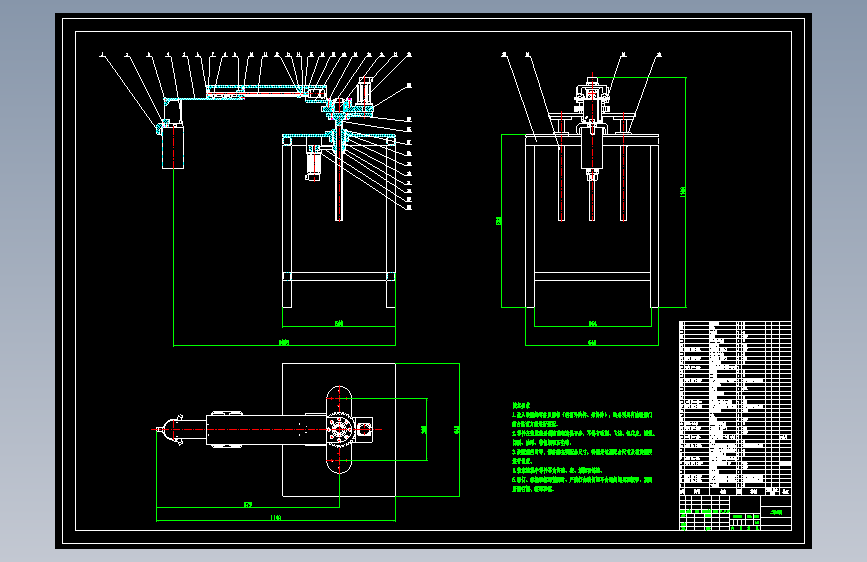Image resolution: width=867 pixels, height=562 pixels.
Task: Select the parts list table above title block
Action: point(735,408)
